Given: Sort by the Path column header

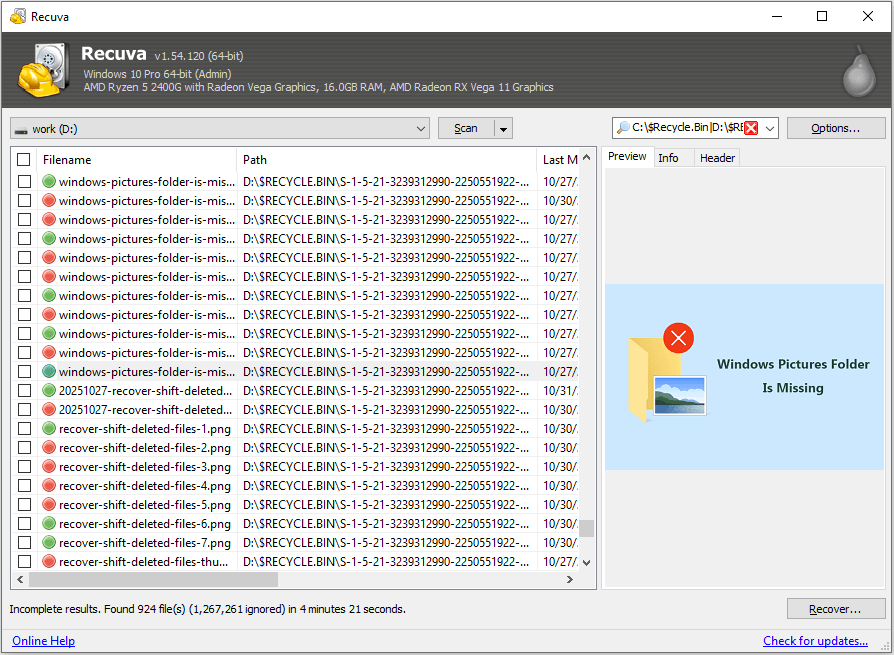Looking at the screenshot, I should (x=386, y=160).
